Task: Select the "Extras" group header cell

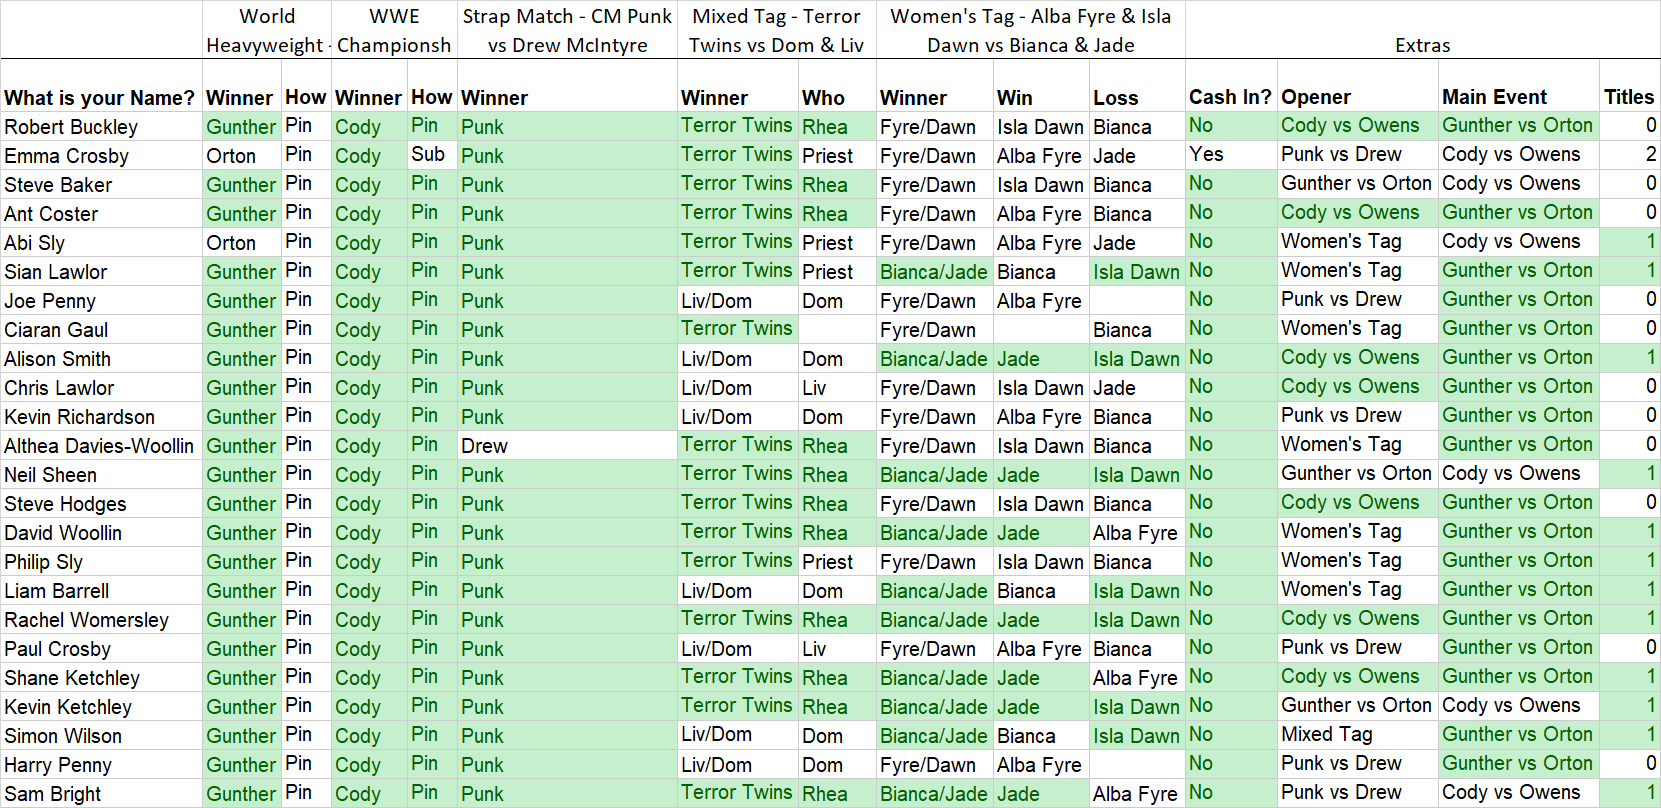Action: 1422,45
